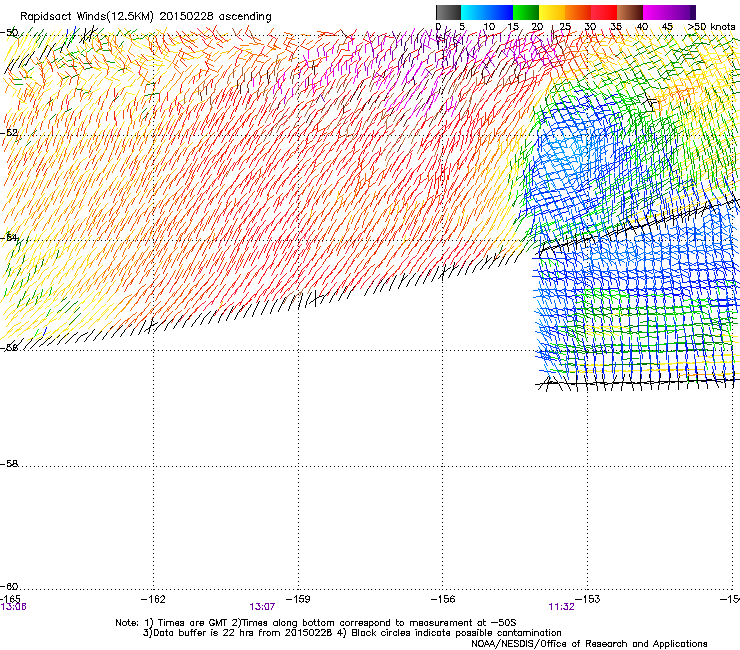The width and height of the screenshot is (740, 650).
Task: Click the '-165' longitude axis label
Action: [10, 599]
